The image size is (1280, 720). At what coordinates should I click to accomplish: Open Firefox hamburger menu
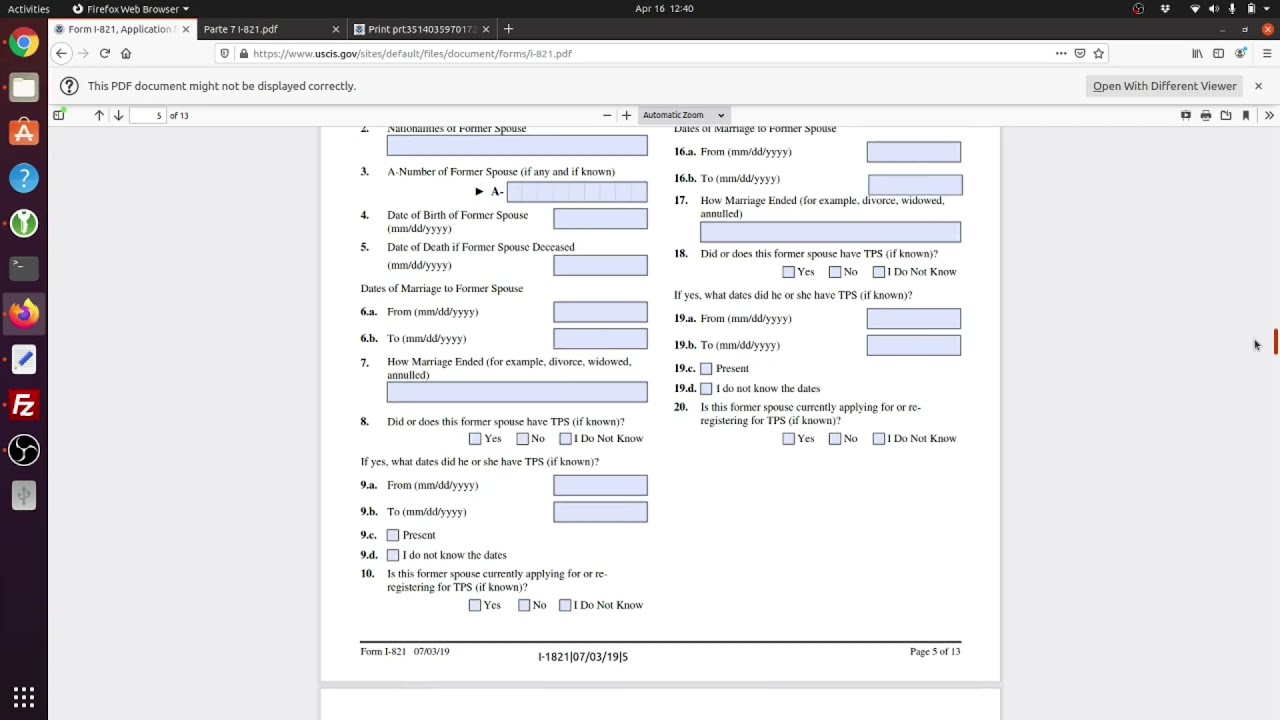1267,53
